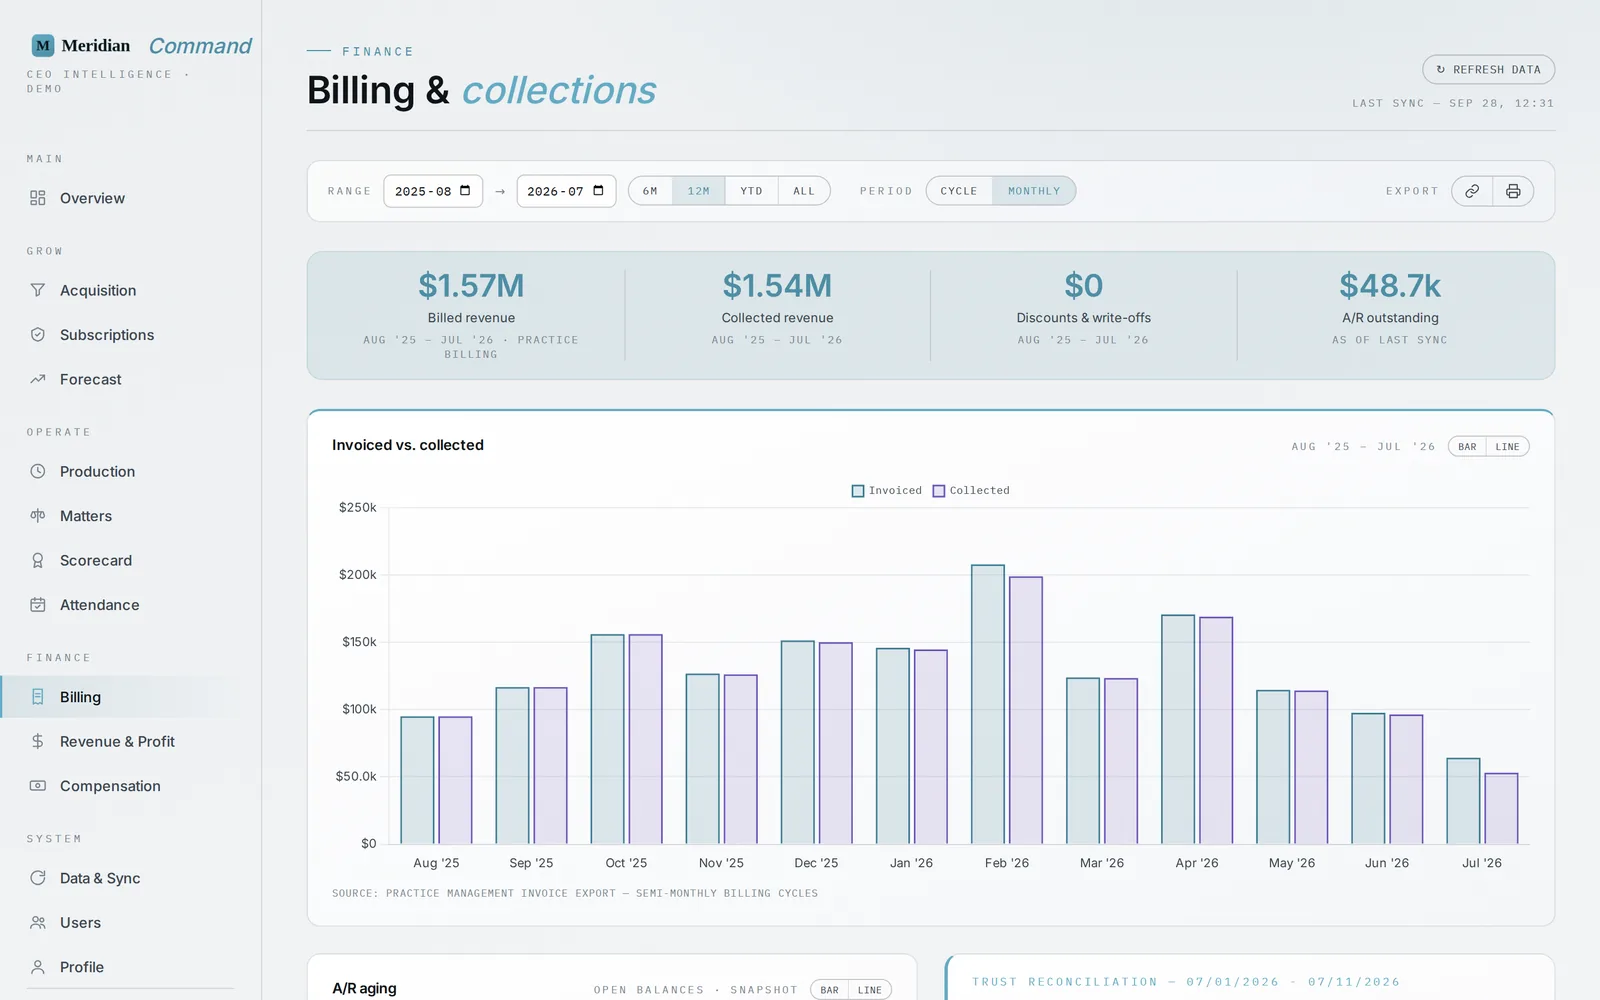Screen dimensions: 1600x1000
Task: Click the Profile person icon
Action: click(38, 967)
